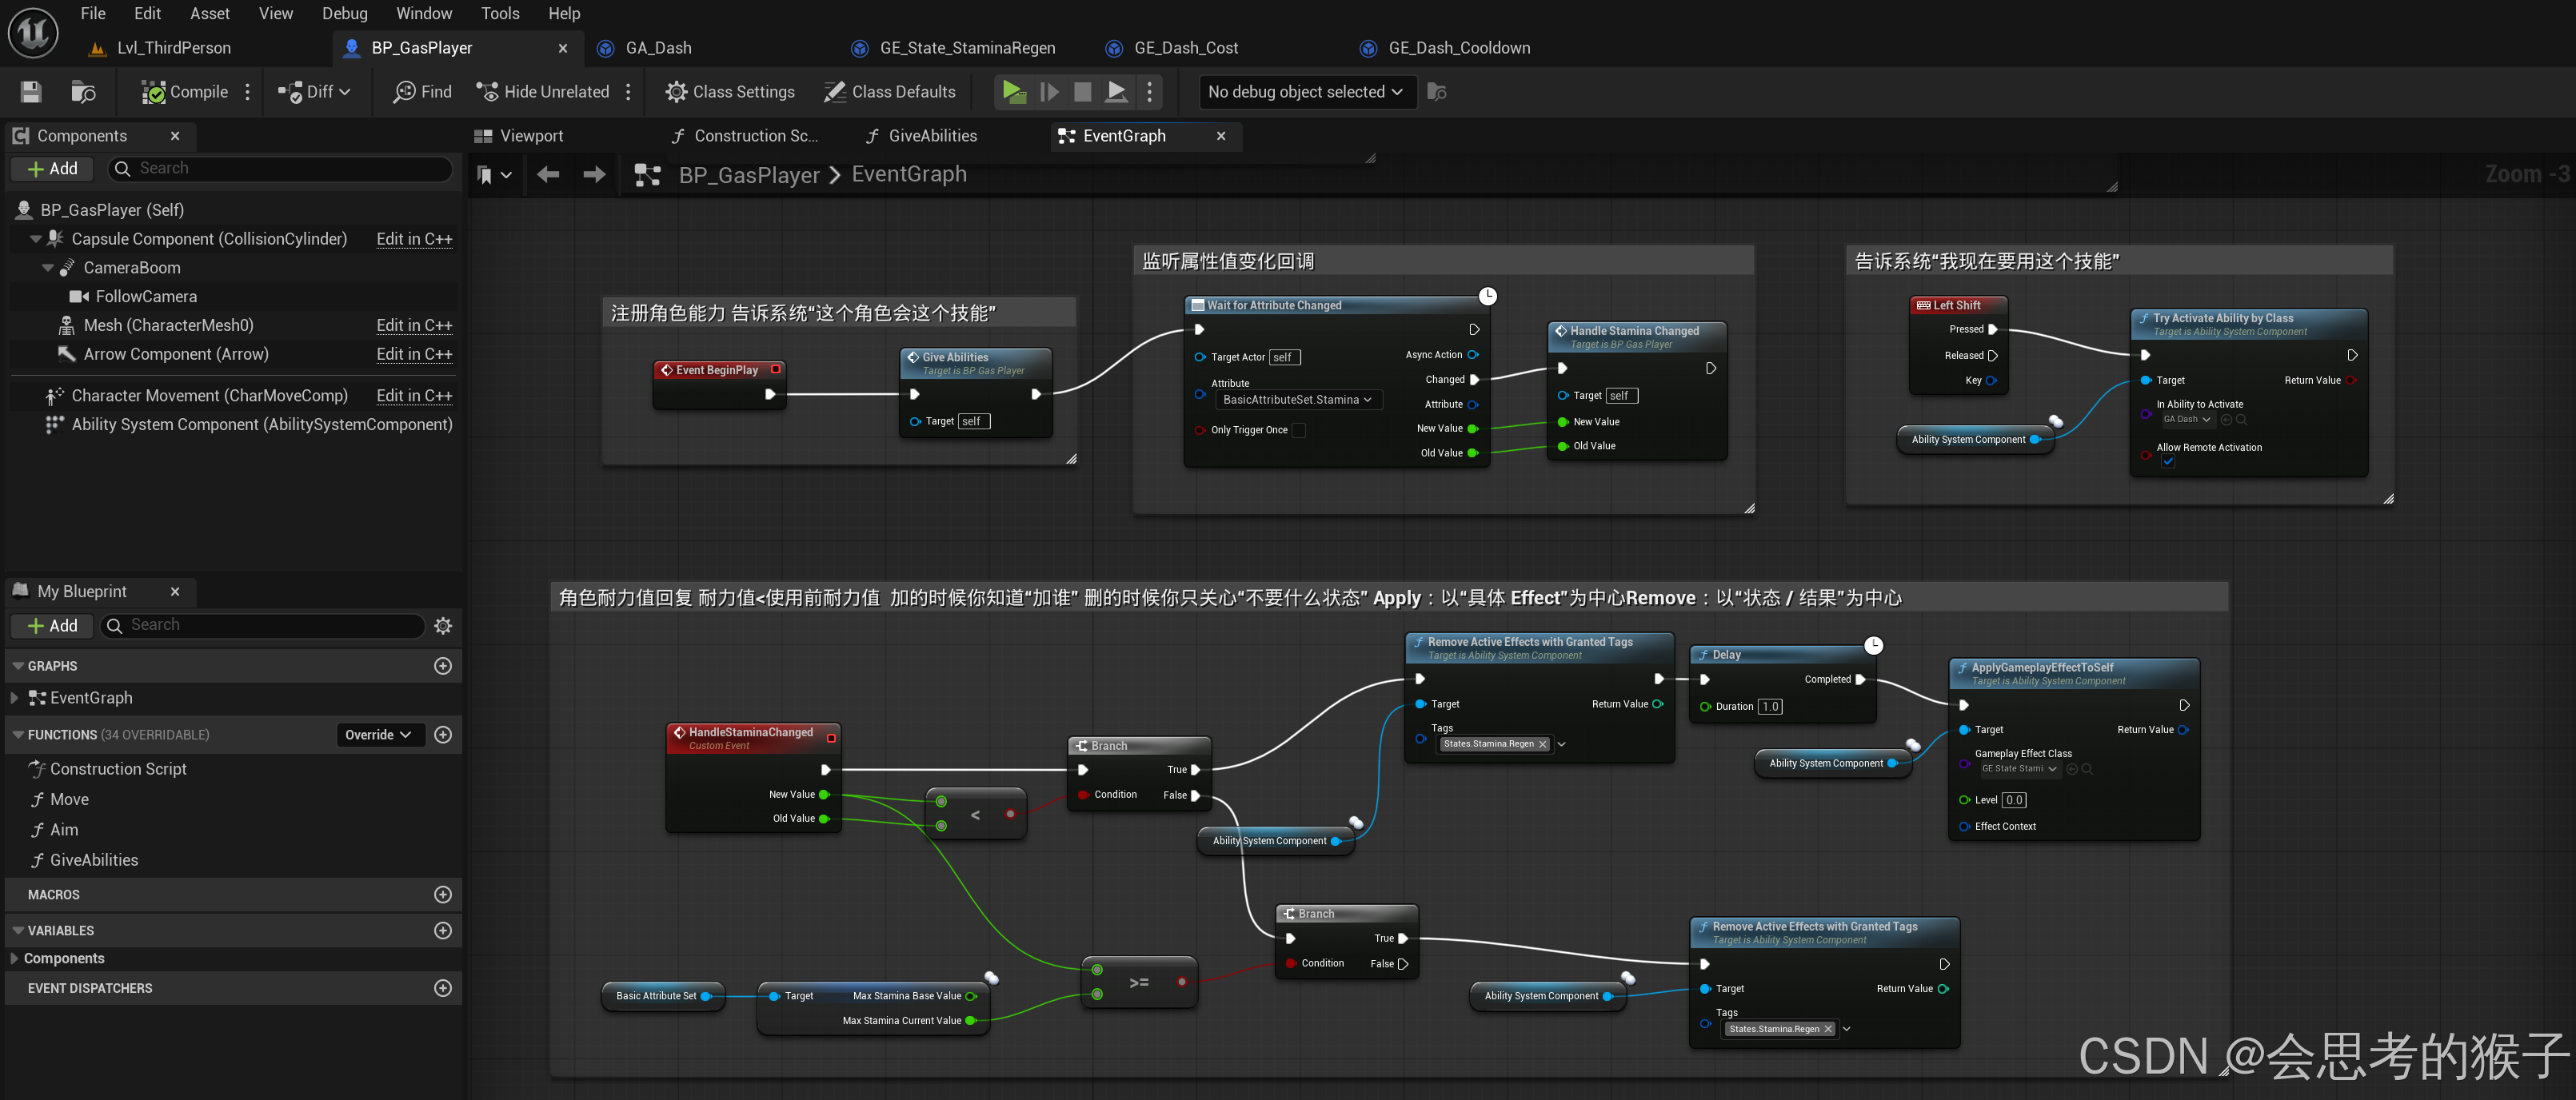Switch to the GA_Dash tab
This screenshot has height=1100, width=2576.
(657, 48)
